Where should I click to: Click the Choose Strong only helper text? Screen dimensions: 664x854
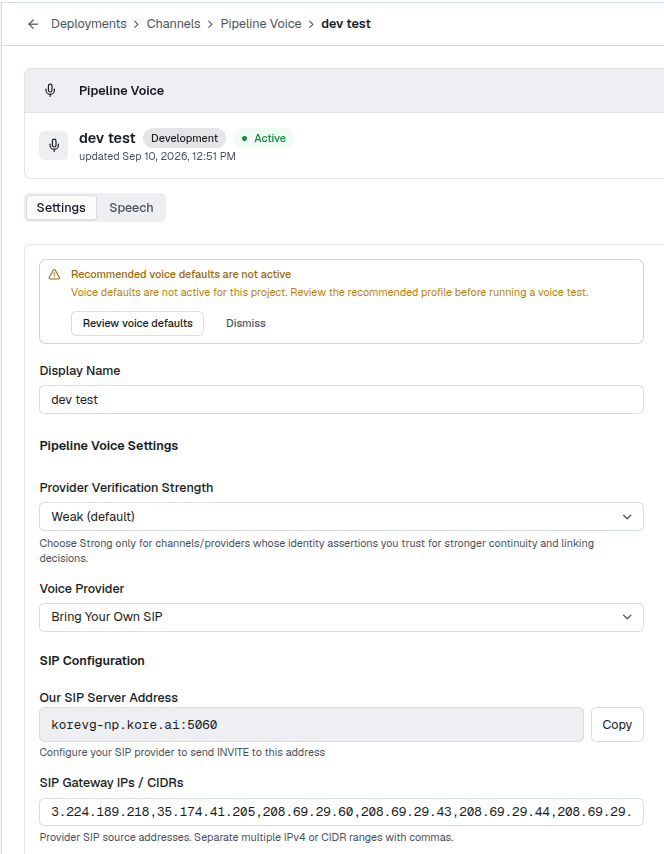click(317, 551)
